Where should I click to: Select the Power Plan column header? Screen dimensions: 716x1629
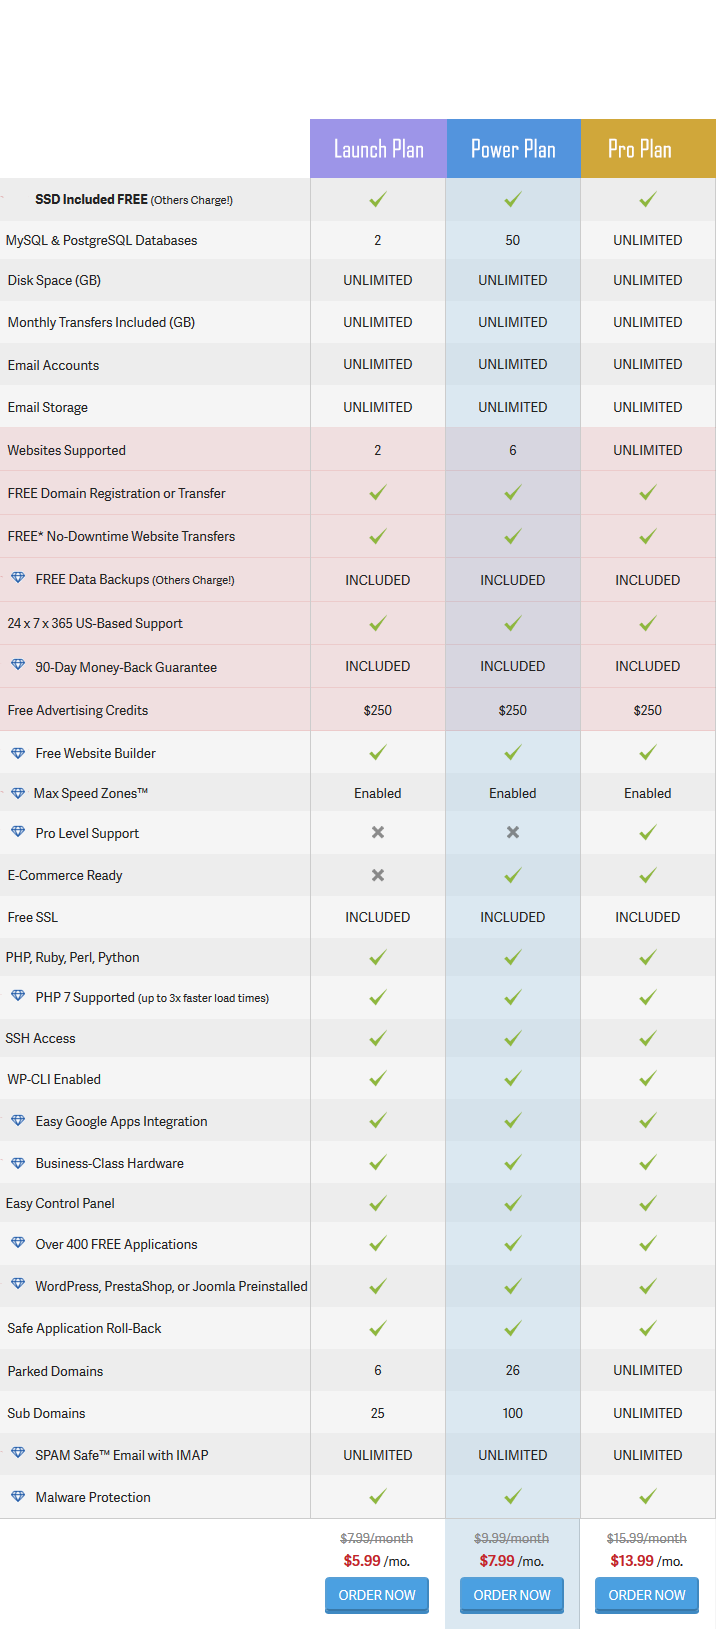513,149
